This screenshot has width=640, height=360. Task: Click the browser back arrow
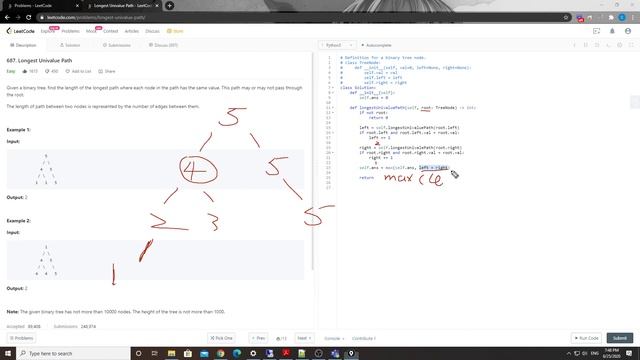pos(7,18)
